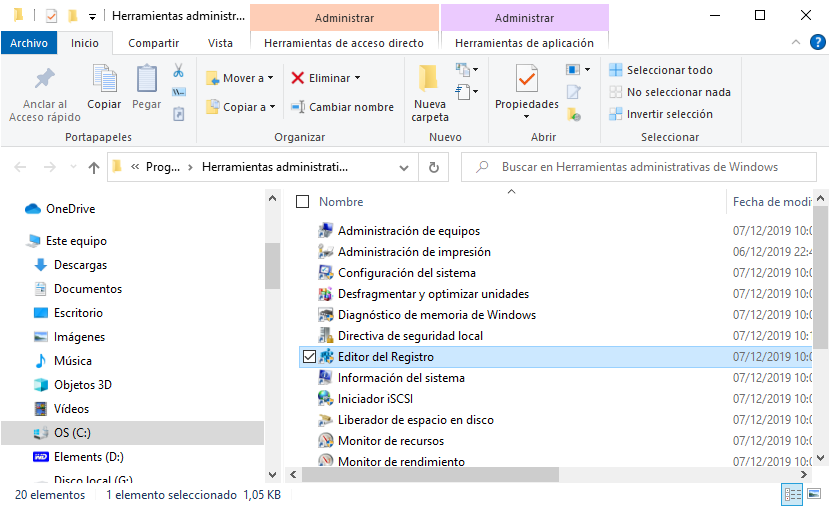Click the forward navigation arrow
This screenshot has height=507, width=830.
pyautogui.click(x=49, y=167)
